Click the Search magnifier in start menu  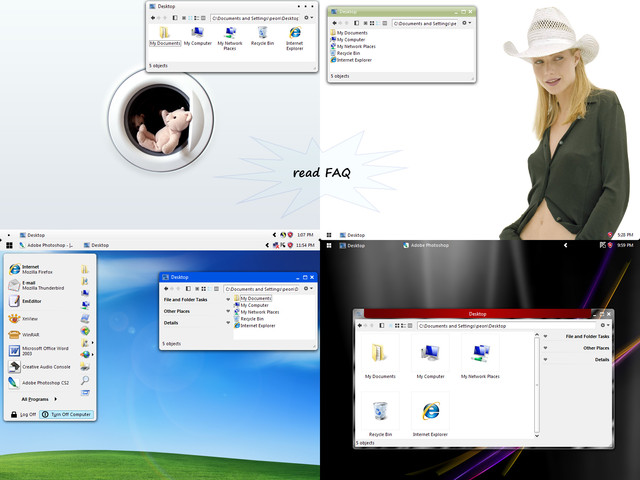pos(85,380)
